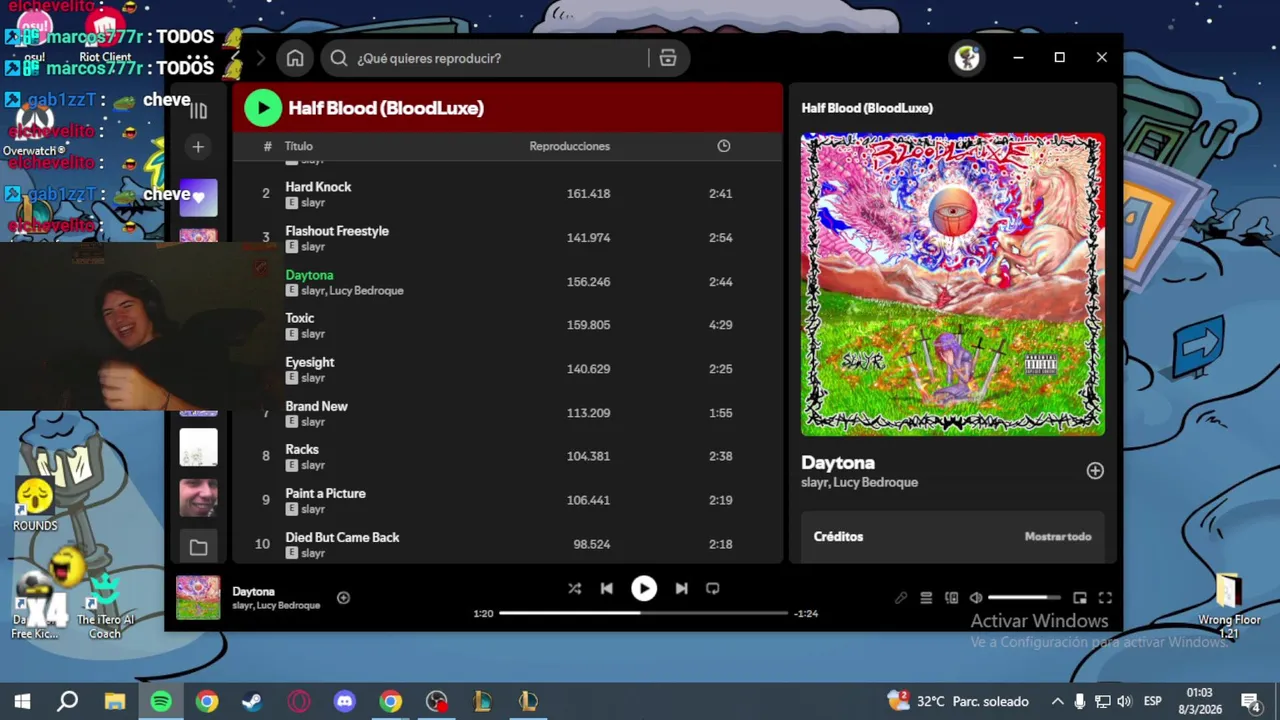Mute the Spotify volume speaker icon
1280x720 pixels.
pos(976,598)
